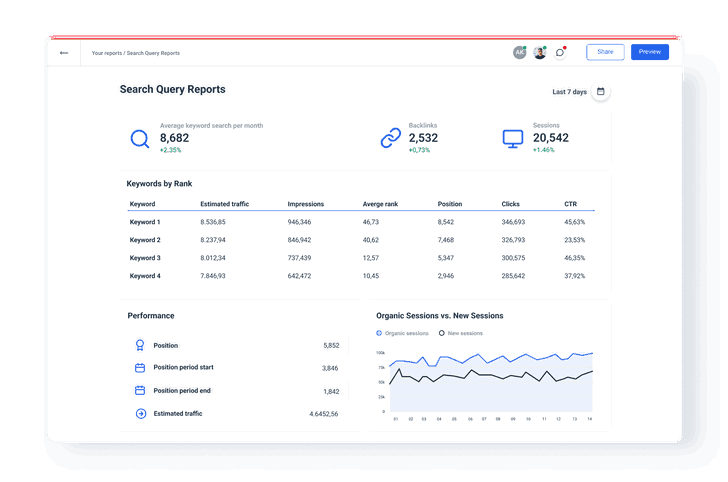Open Search Query Reports breadcrumb link
Screen dimensions: 728x482
click(x=153, y=53)
